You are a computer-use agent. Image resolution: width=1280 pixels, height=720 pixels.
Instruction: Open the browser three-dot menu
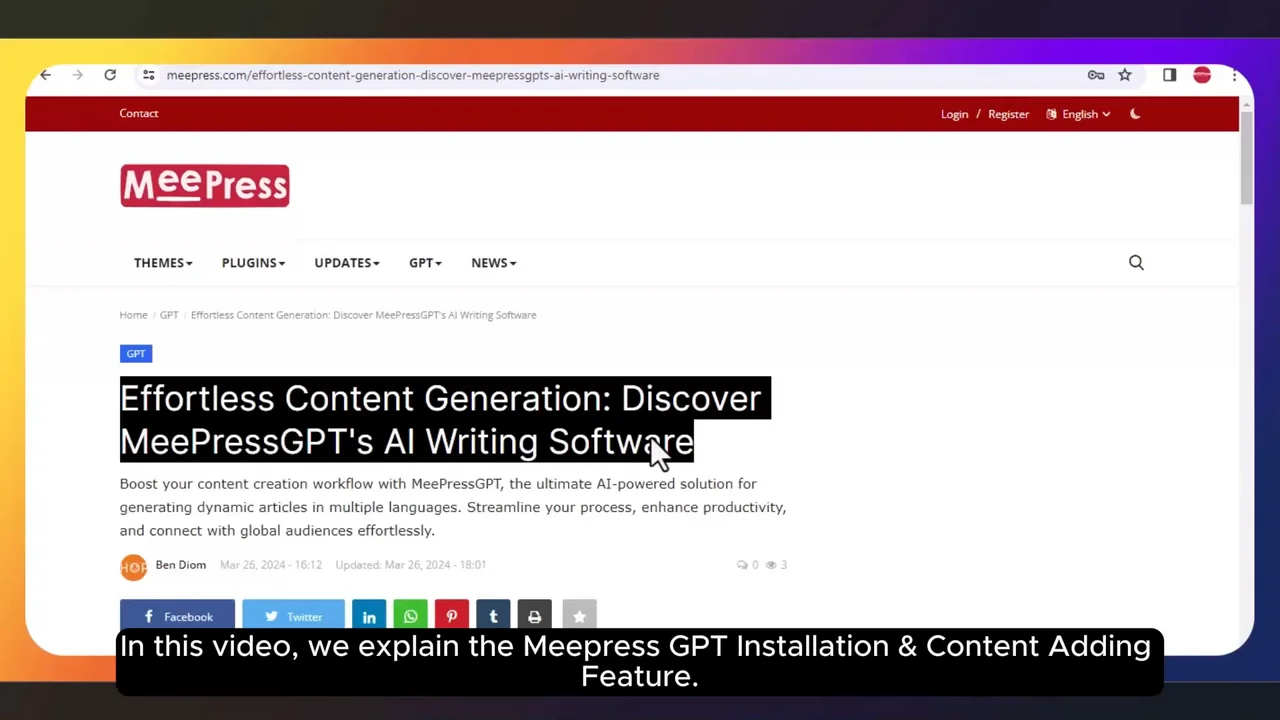click(1235, 75)
